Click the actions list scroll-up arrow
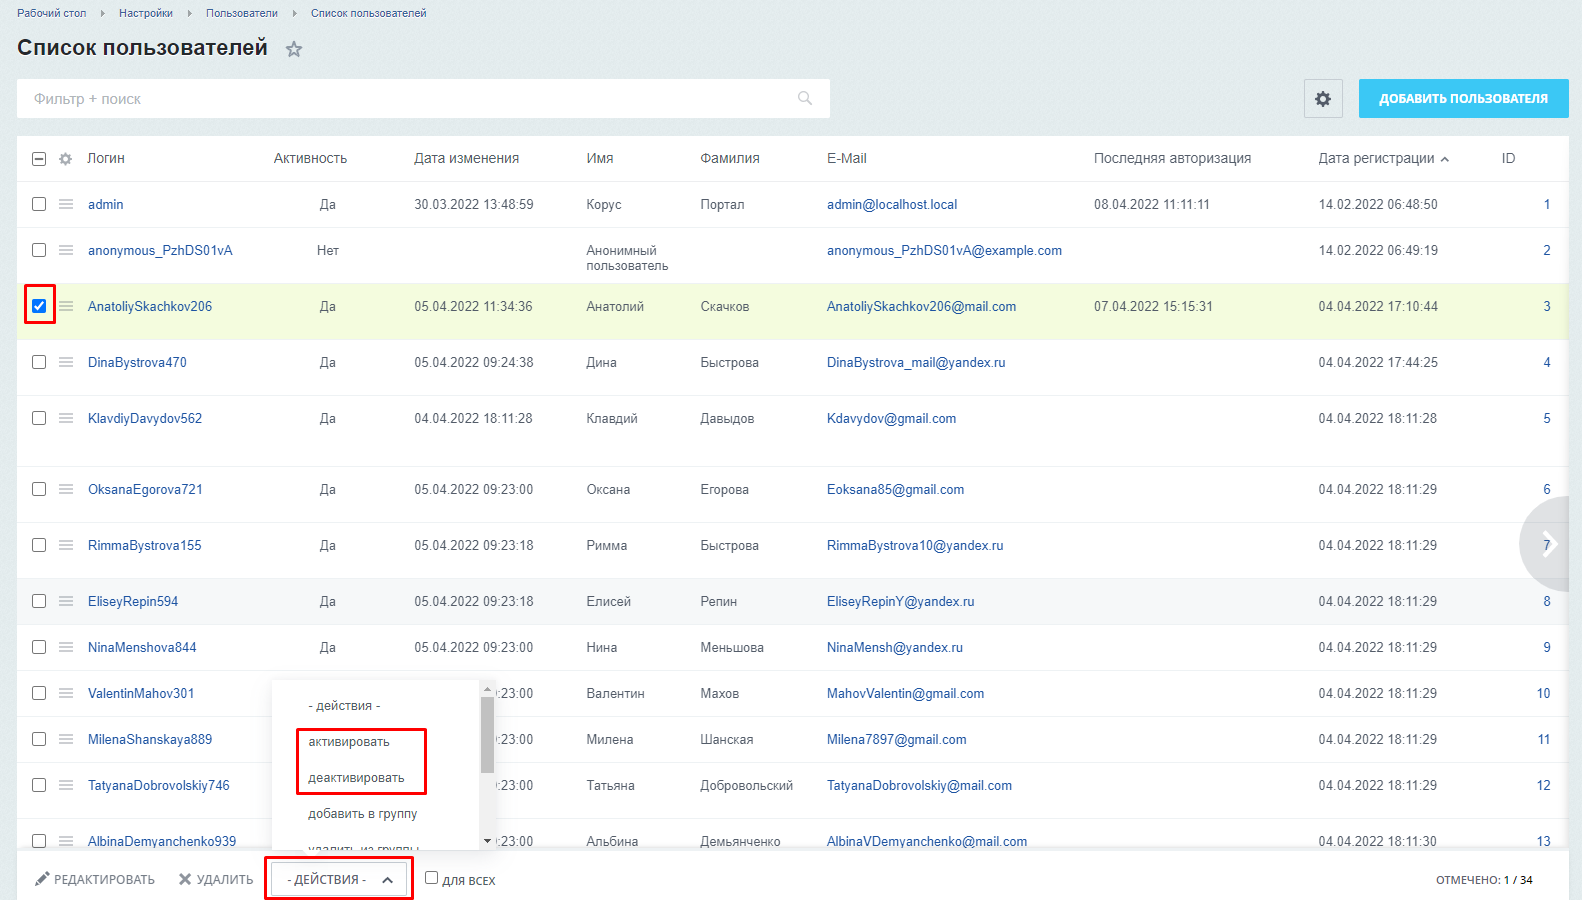This screenshot has width=1582, height=900. pos(488,689)
